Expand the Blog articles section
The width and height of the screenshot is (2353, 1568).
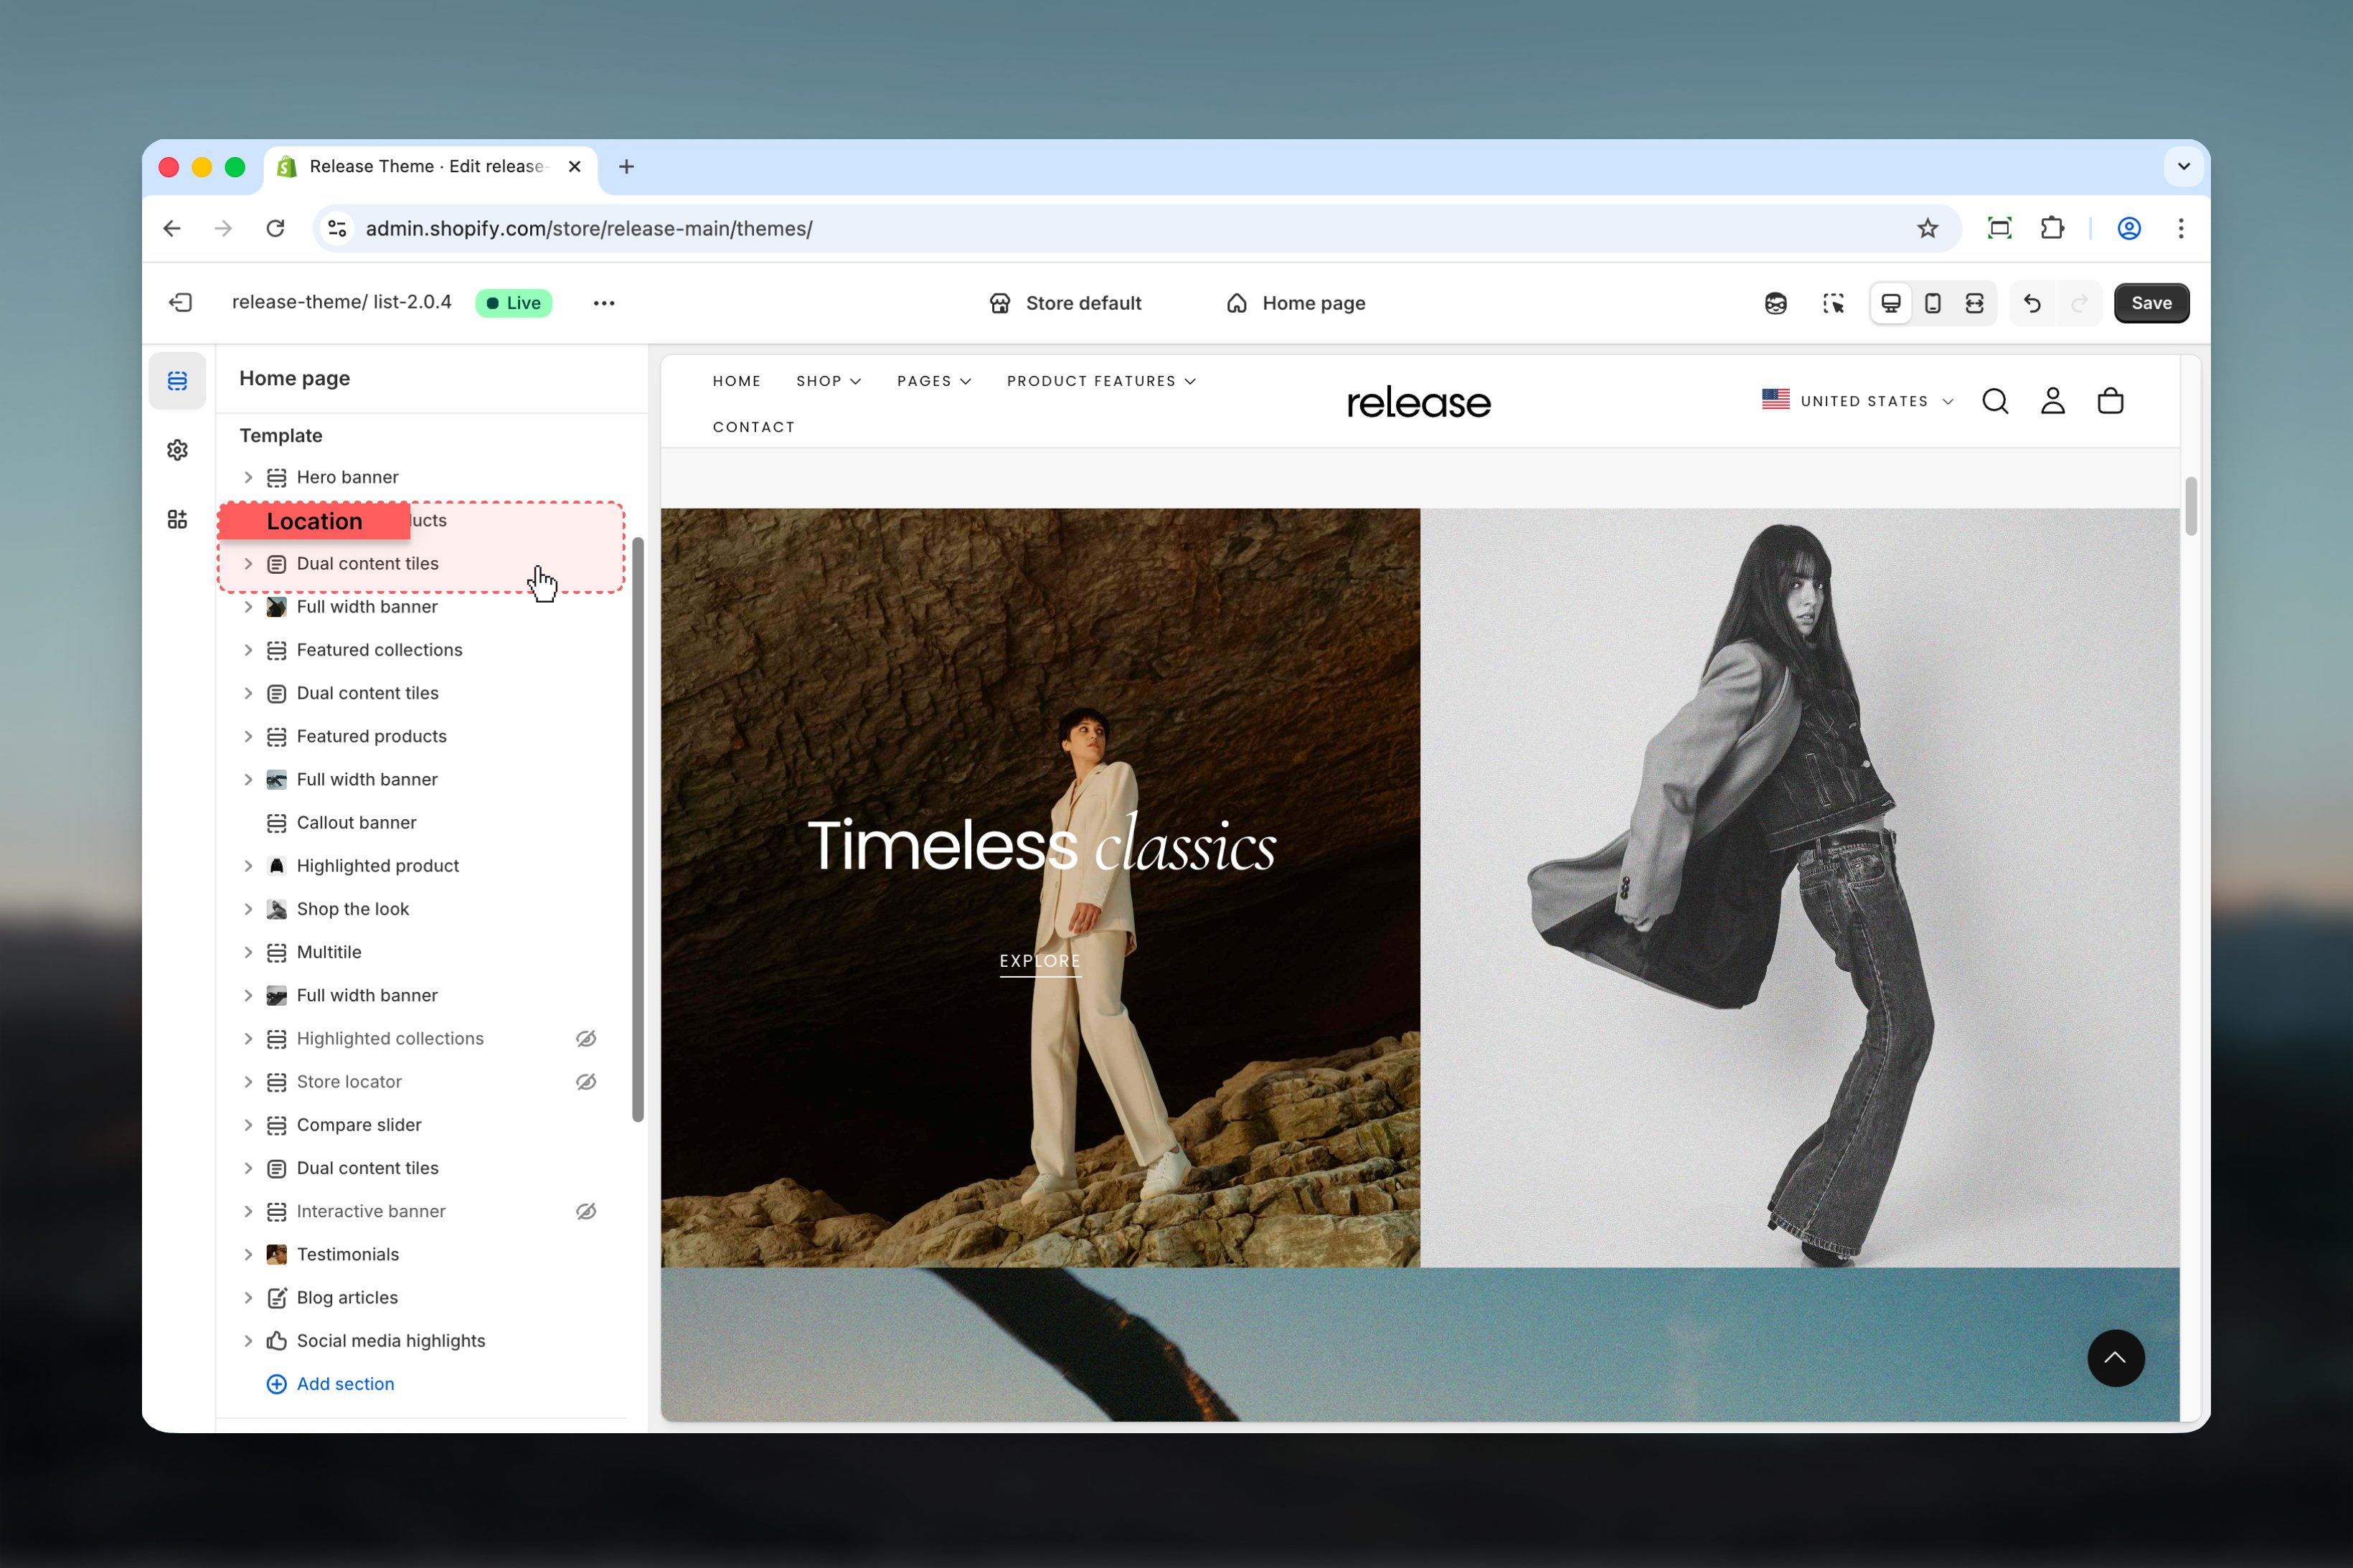(x=248, y=1297)
